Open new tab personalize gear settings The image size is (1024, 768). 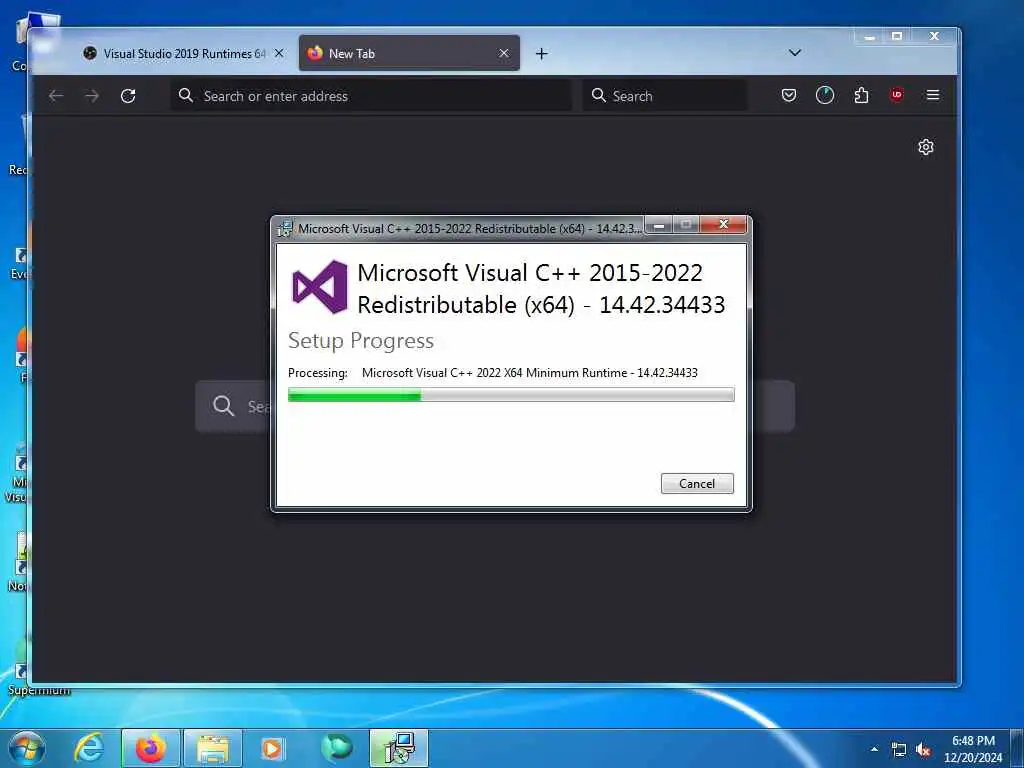(x=925, y=147)
